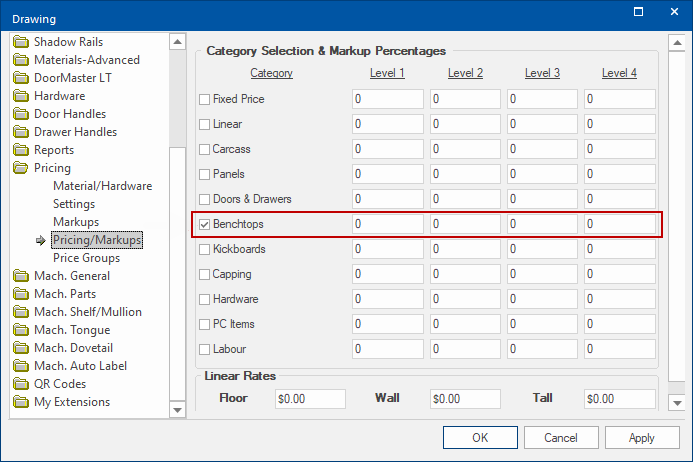693x462 pixels.
Task: Maximize the Drawing dialog window
Action: 638,12
